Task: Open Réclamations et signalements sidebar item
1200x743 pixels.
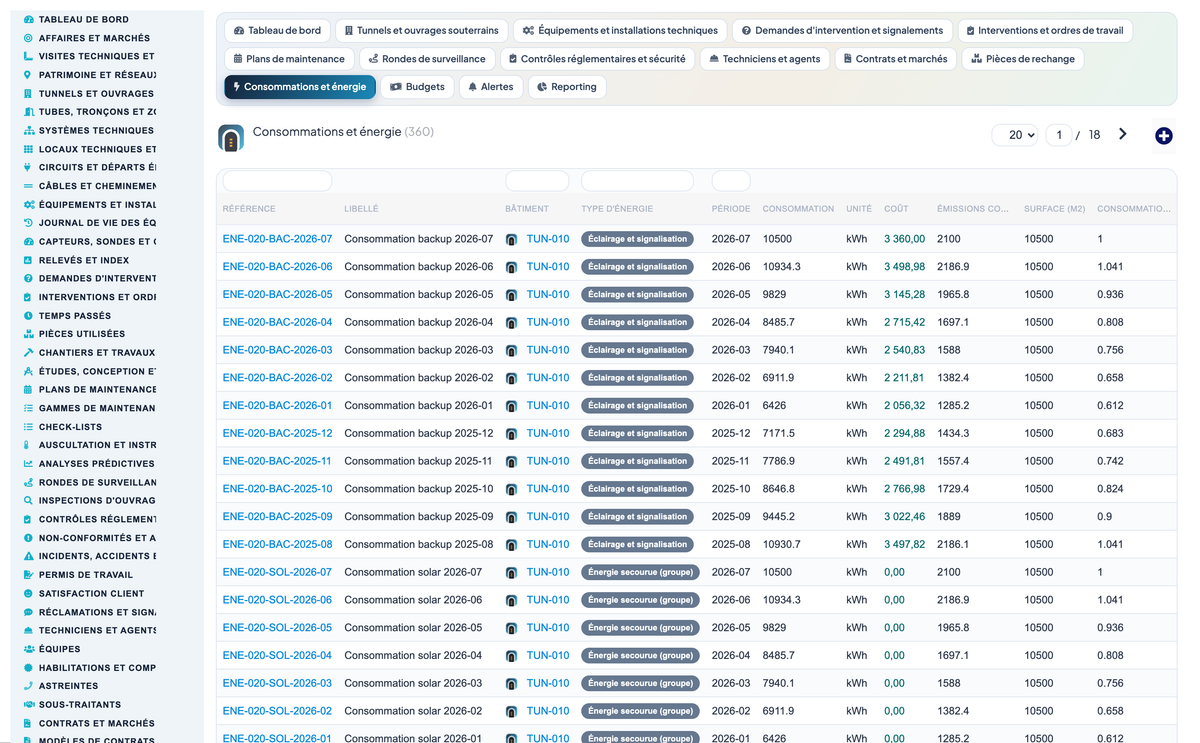Action: click(x=90, y=612)
